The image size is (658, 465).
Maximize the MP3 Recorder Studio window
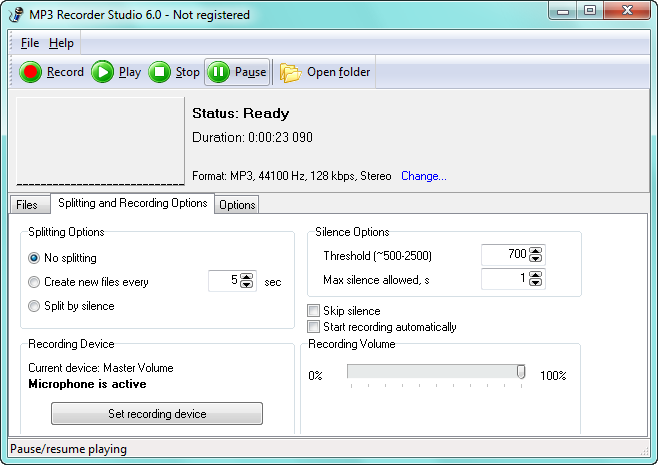point(590,10)
